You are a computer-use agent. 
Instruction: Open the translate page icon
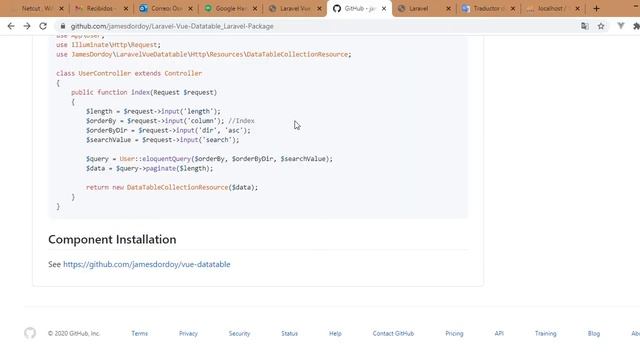pyautogui.click(x=584, y=26)
